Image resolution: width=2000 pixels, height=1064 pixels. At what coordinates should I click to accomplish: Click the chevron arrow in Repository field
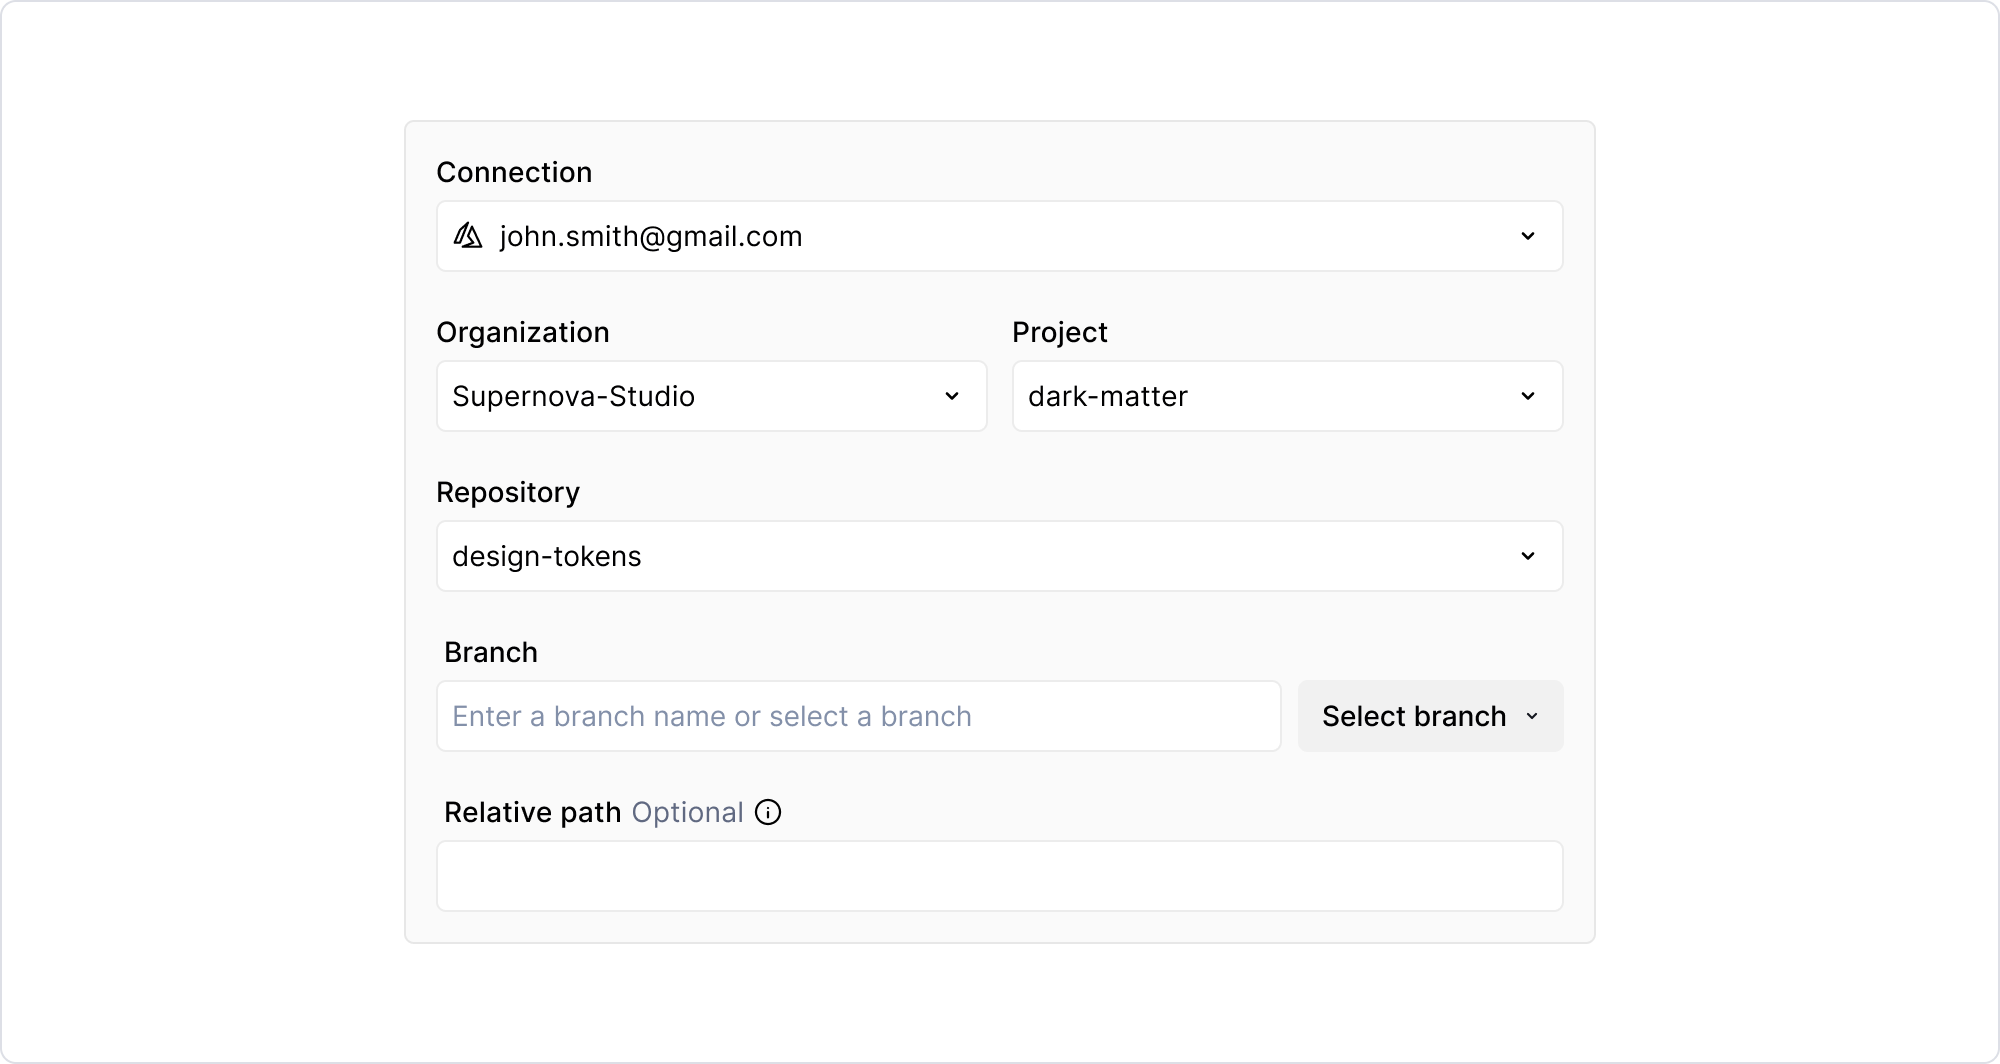click(x=1527, y=556)
